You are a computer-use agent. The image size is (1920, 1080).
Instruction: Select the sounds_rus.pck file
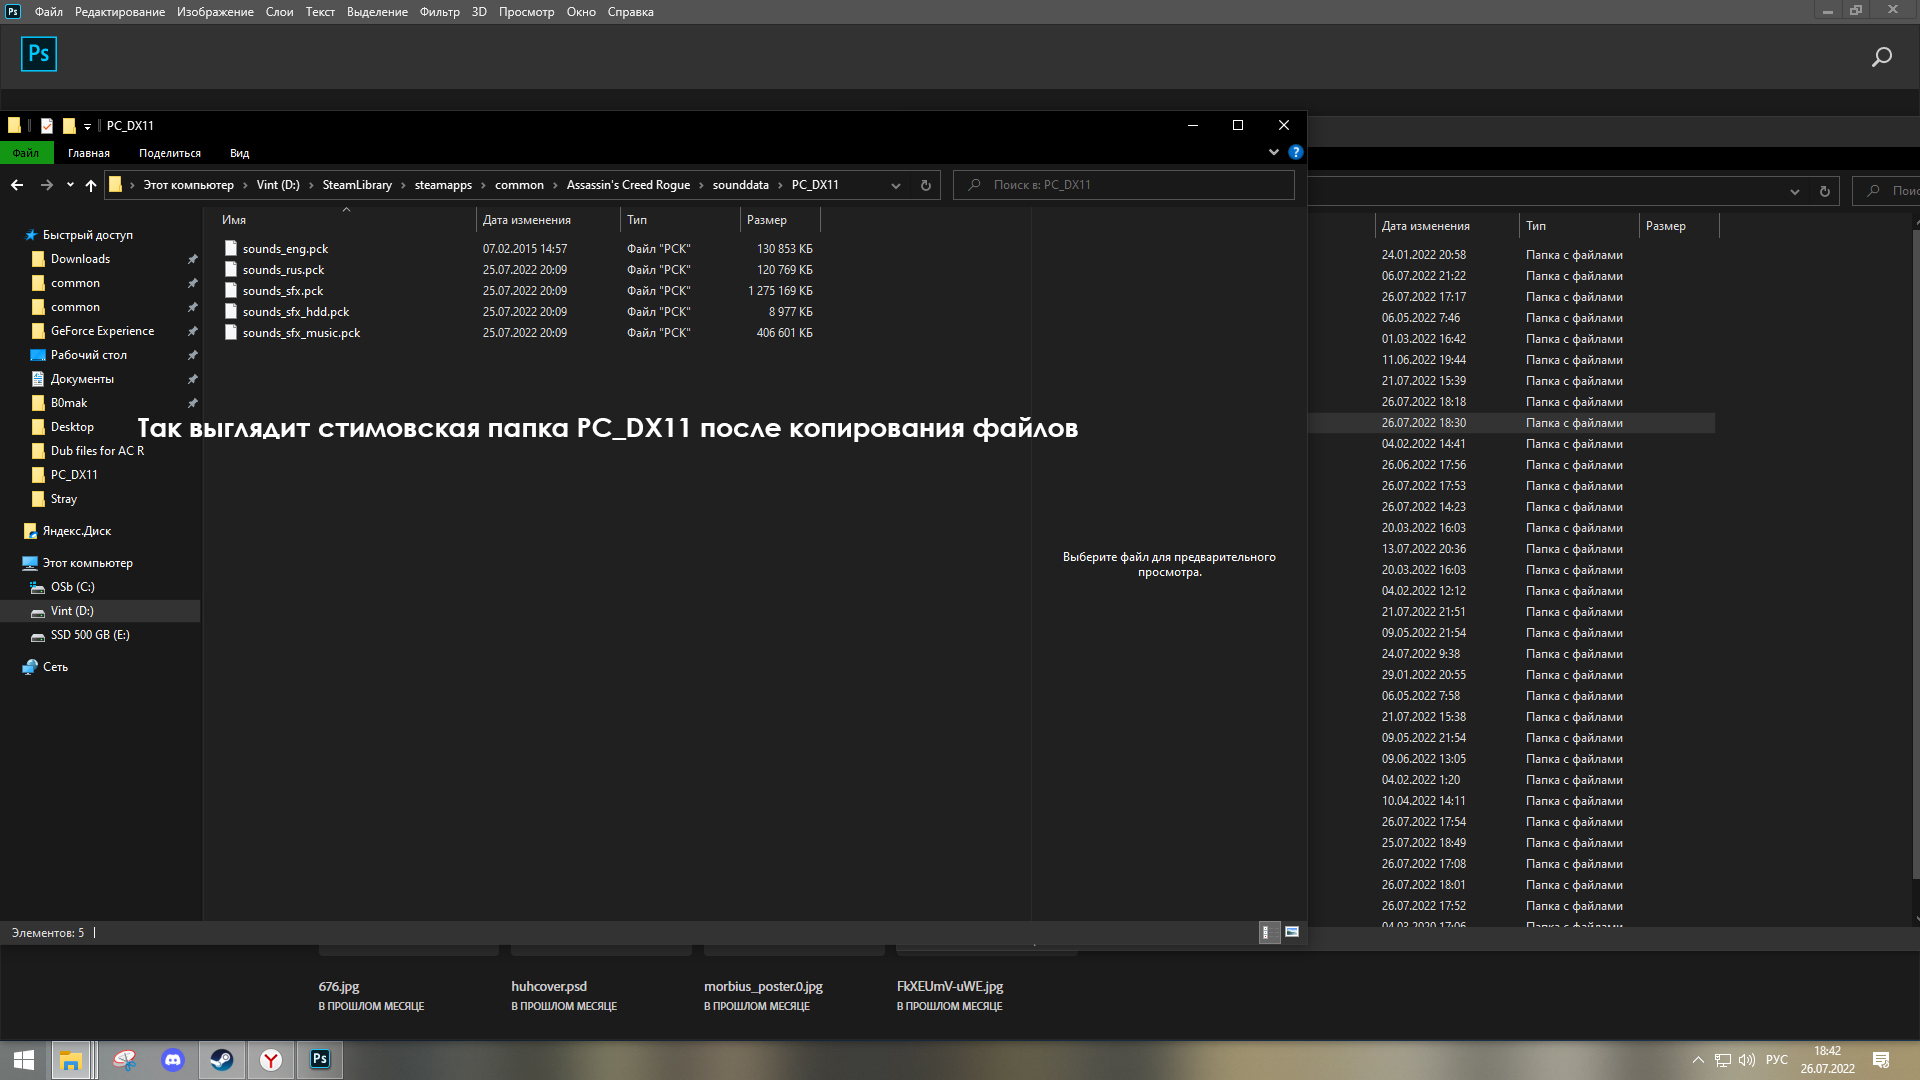coord(283,270)
